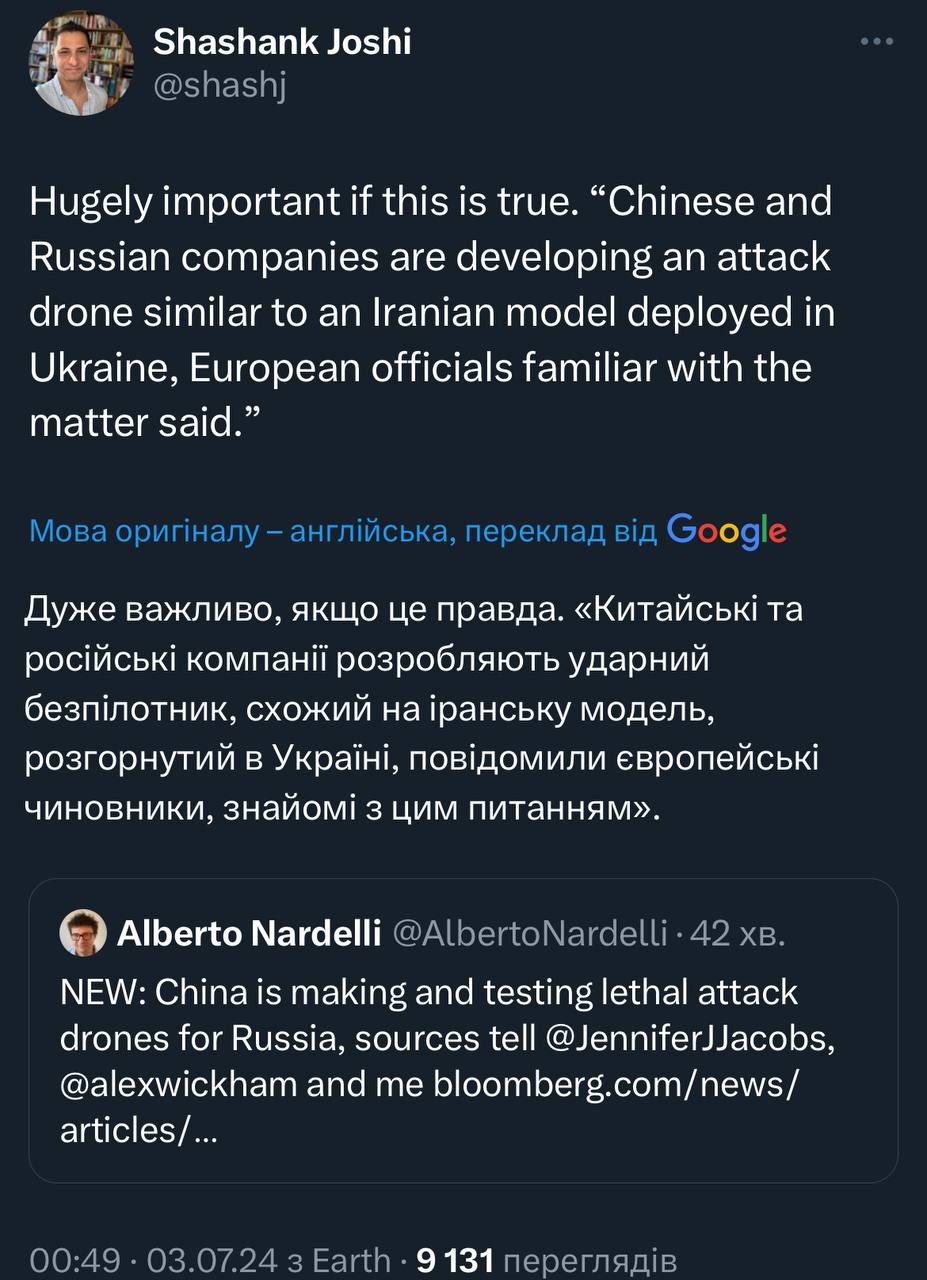Click the 9 131 переглядів view count
This screenshot has width=927, height=1280.
(547, 1260)
